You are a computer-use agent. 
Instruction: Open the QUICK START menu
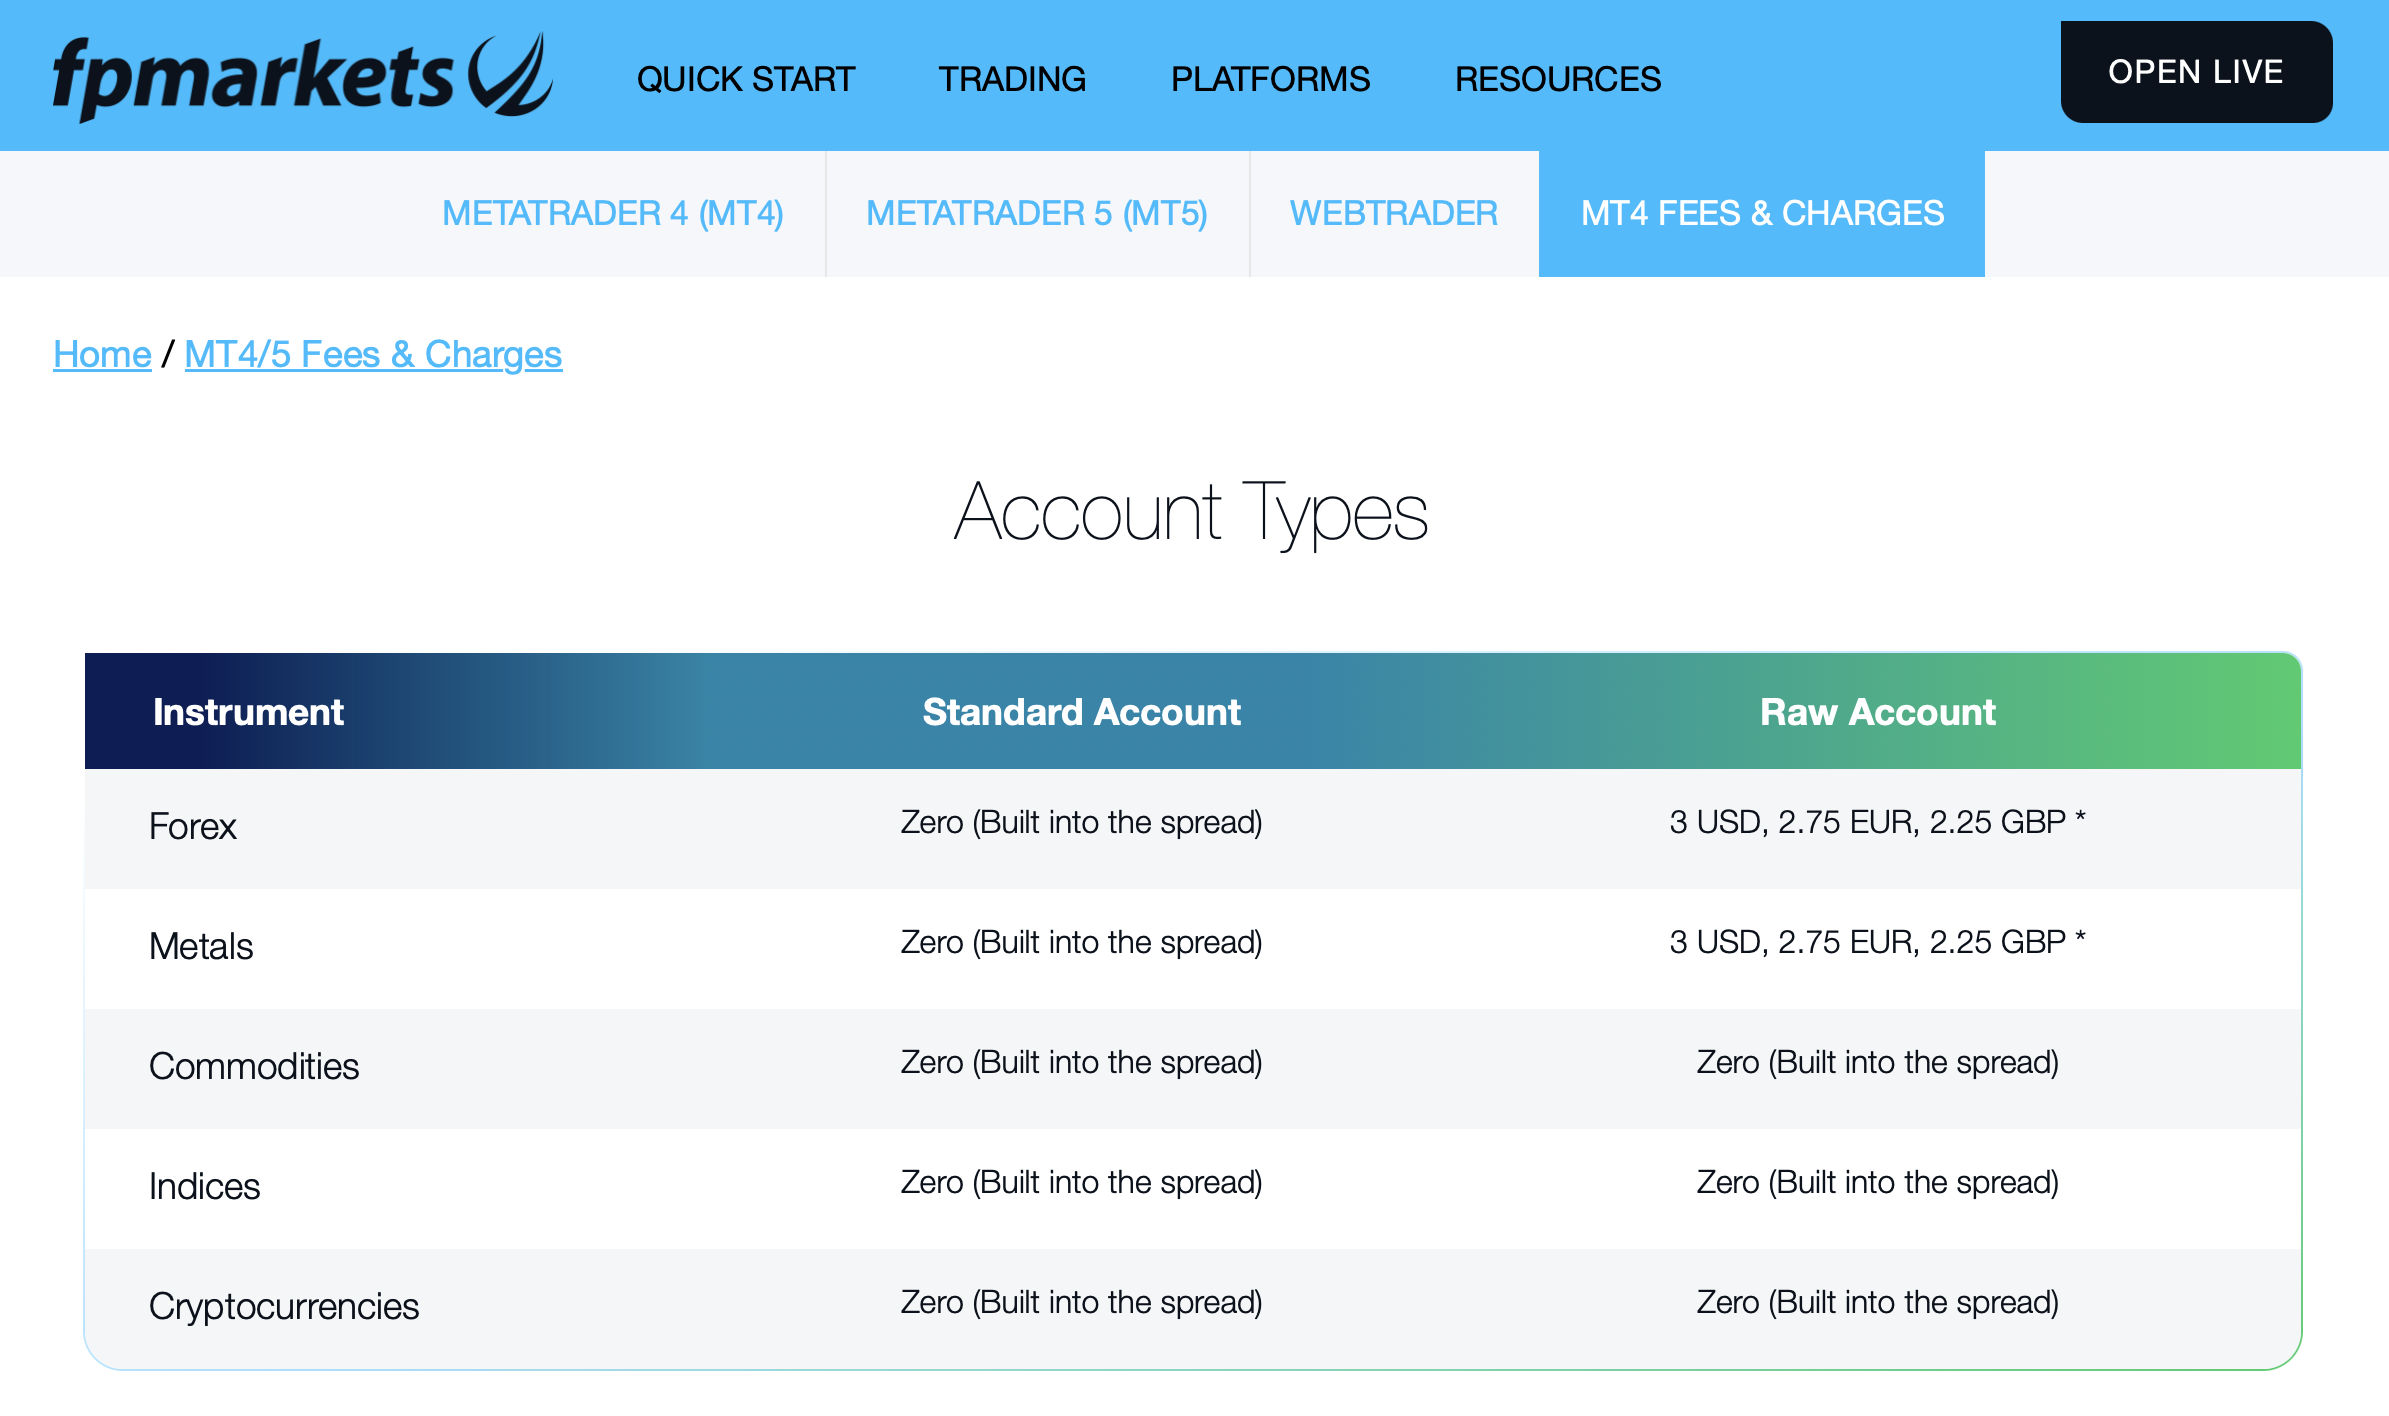pos(744,78)
